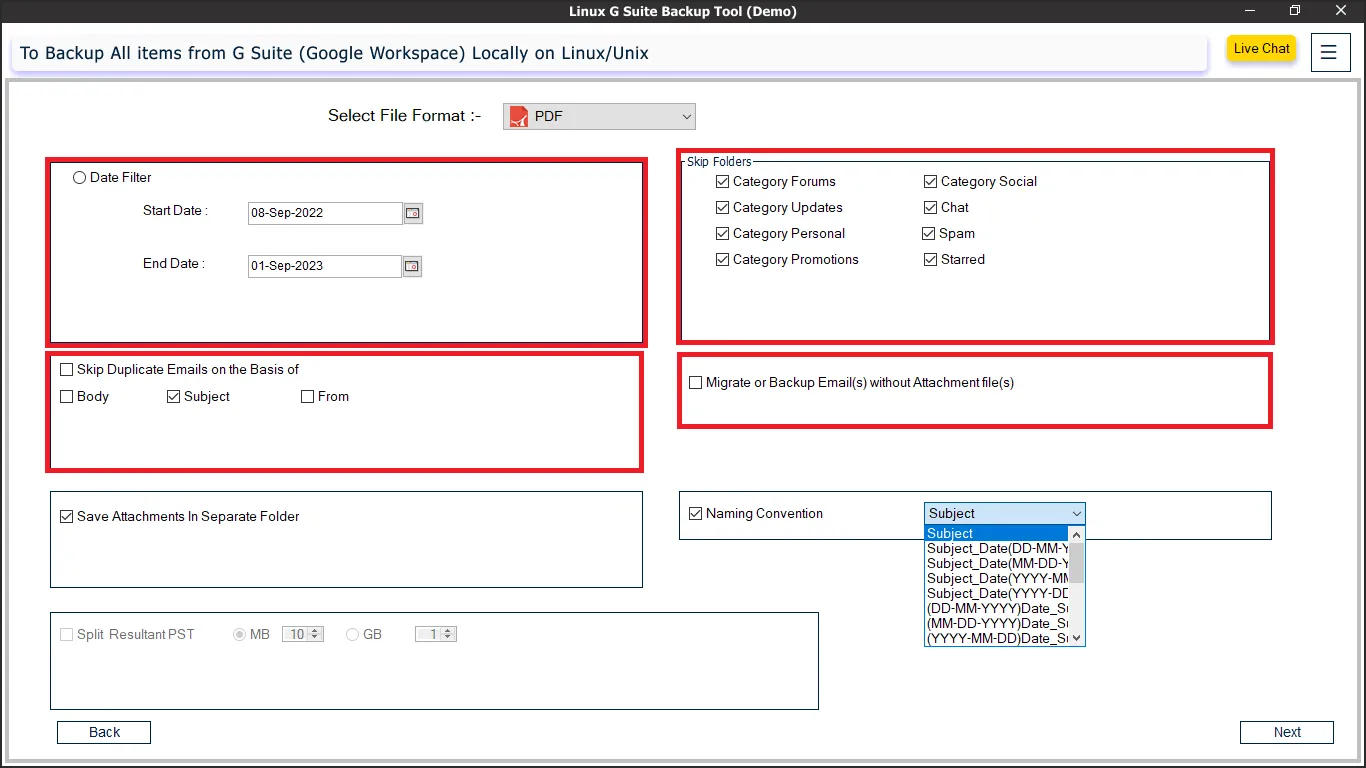Choose the (DD-MM-YYYY)Date_Subject naming option
This screenshot has width=1366, height=768.
997,608
